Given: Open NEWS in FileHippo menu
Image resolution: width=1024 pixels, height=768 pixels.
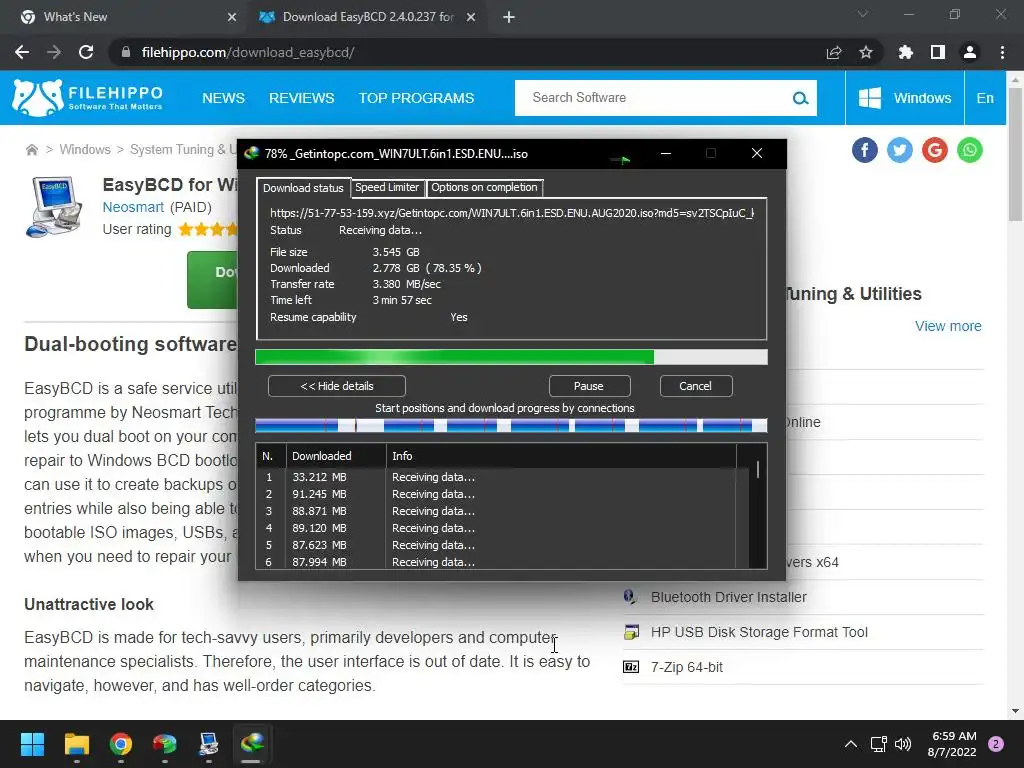Looking at the screenshot, I should click(x=223, y=98).
